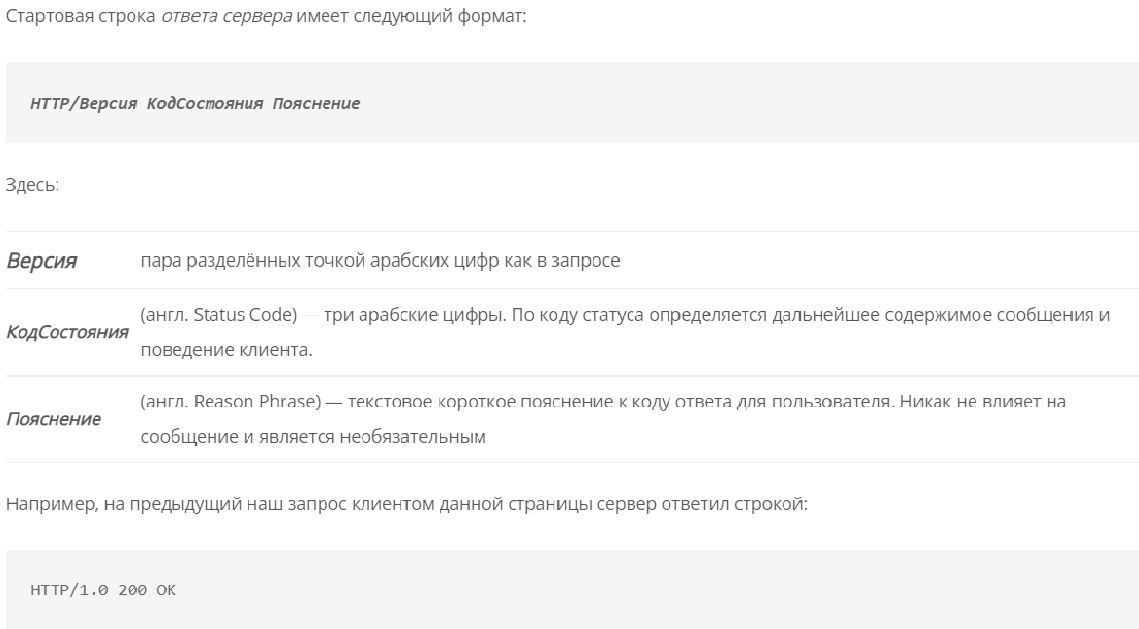1139x629 pixels.
Task: Click the term 'Пояснение' in the table
Action: click(x=54, y=419)
